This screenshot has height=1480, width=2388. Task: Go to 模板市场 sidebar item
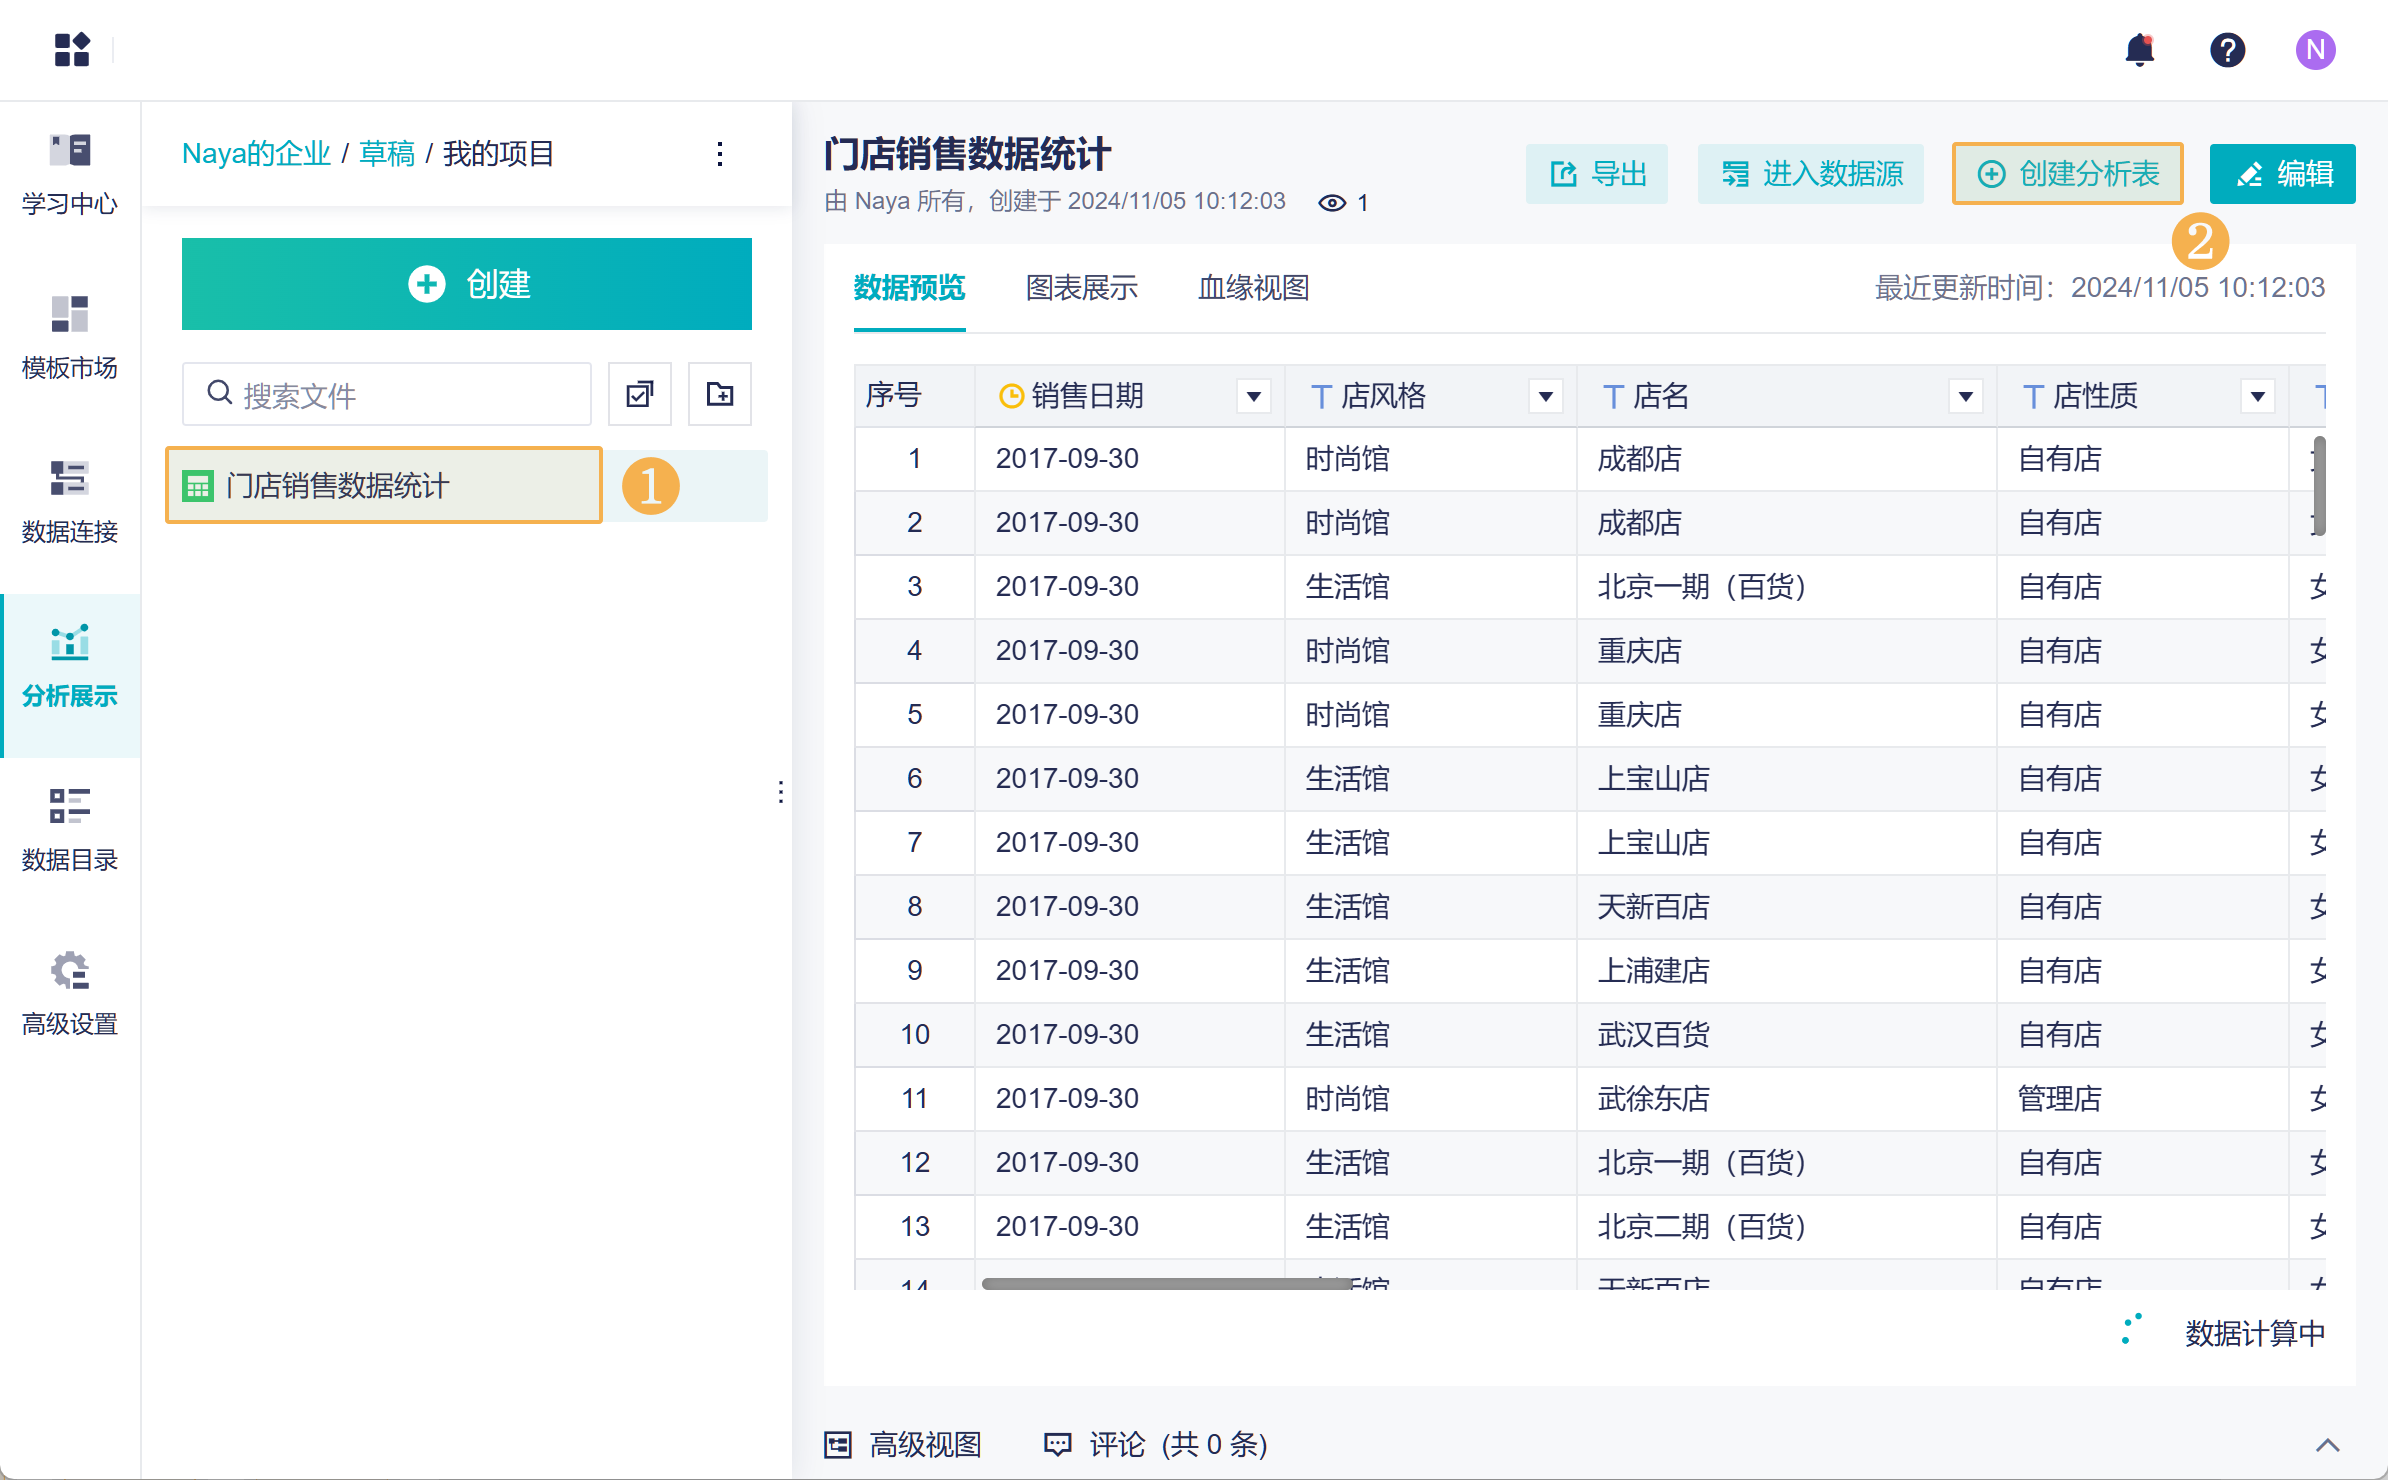click(70, 338)
